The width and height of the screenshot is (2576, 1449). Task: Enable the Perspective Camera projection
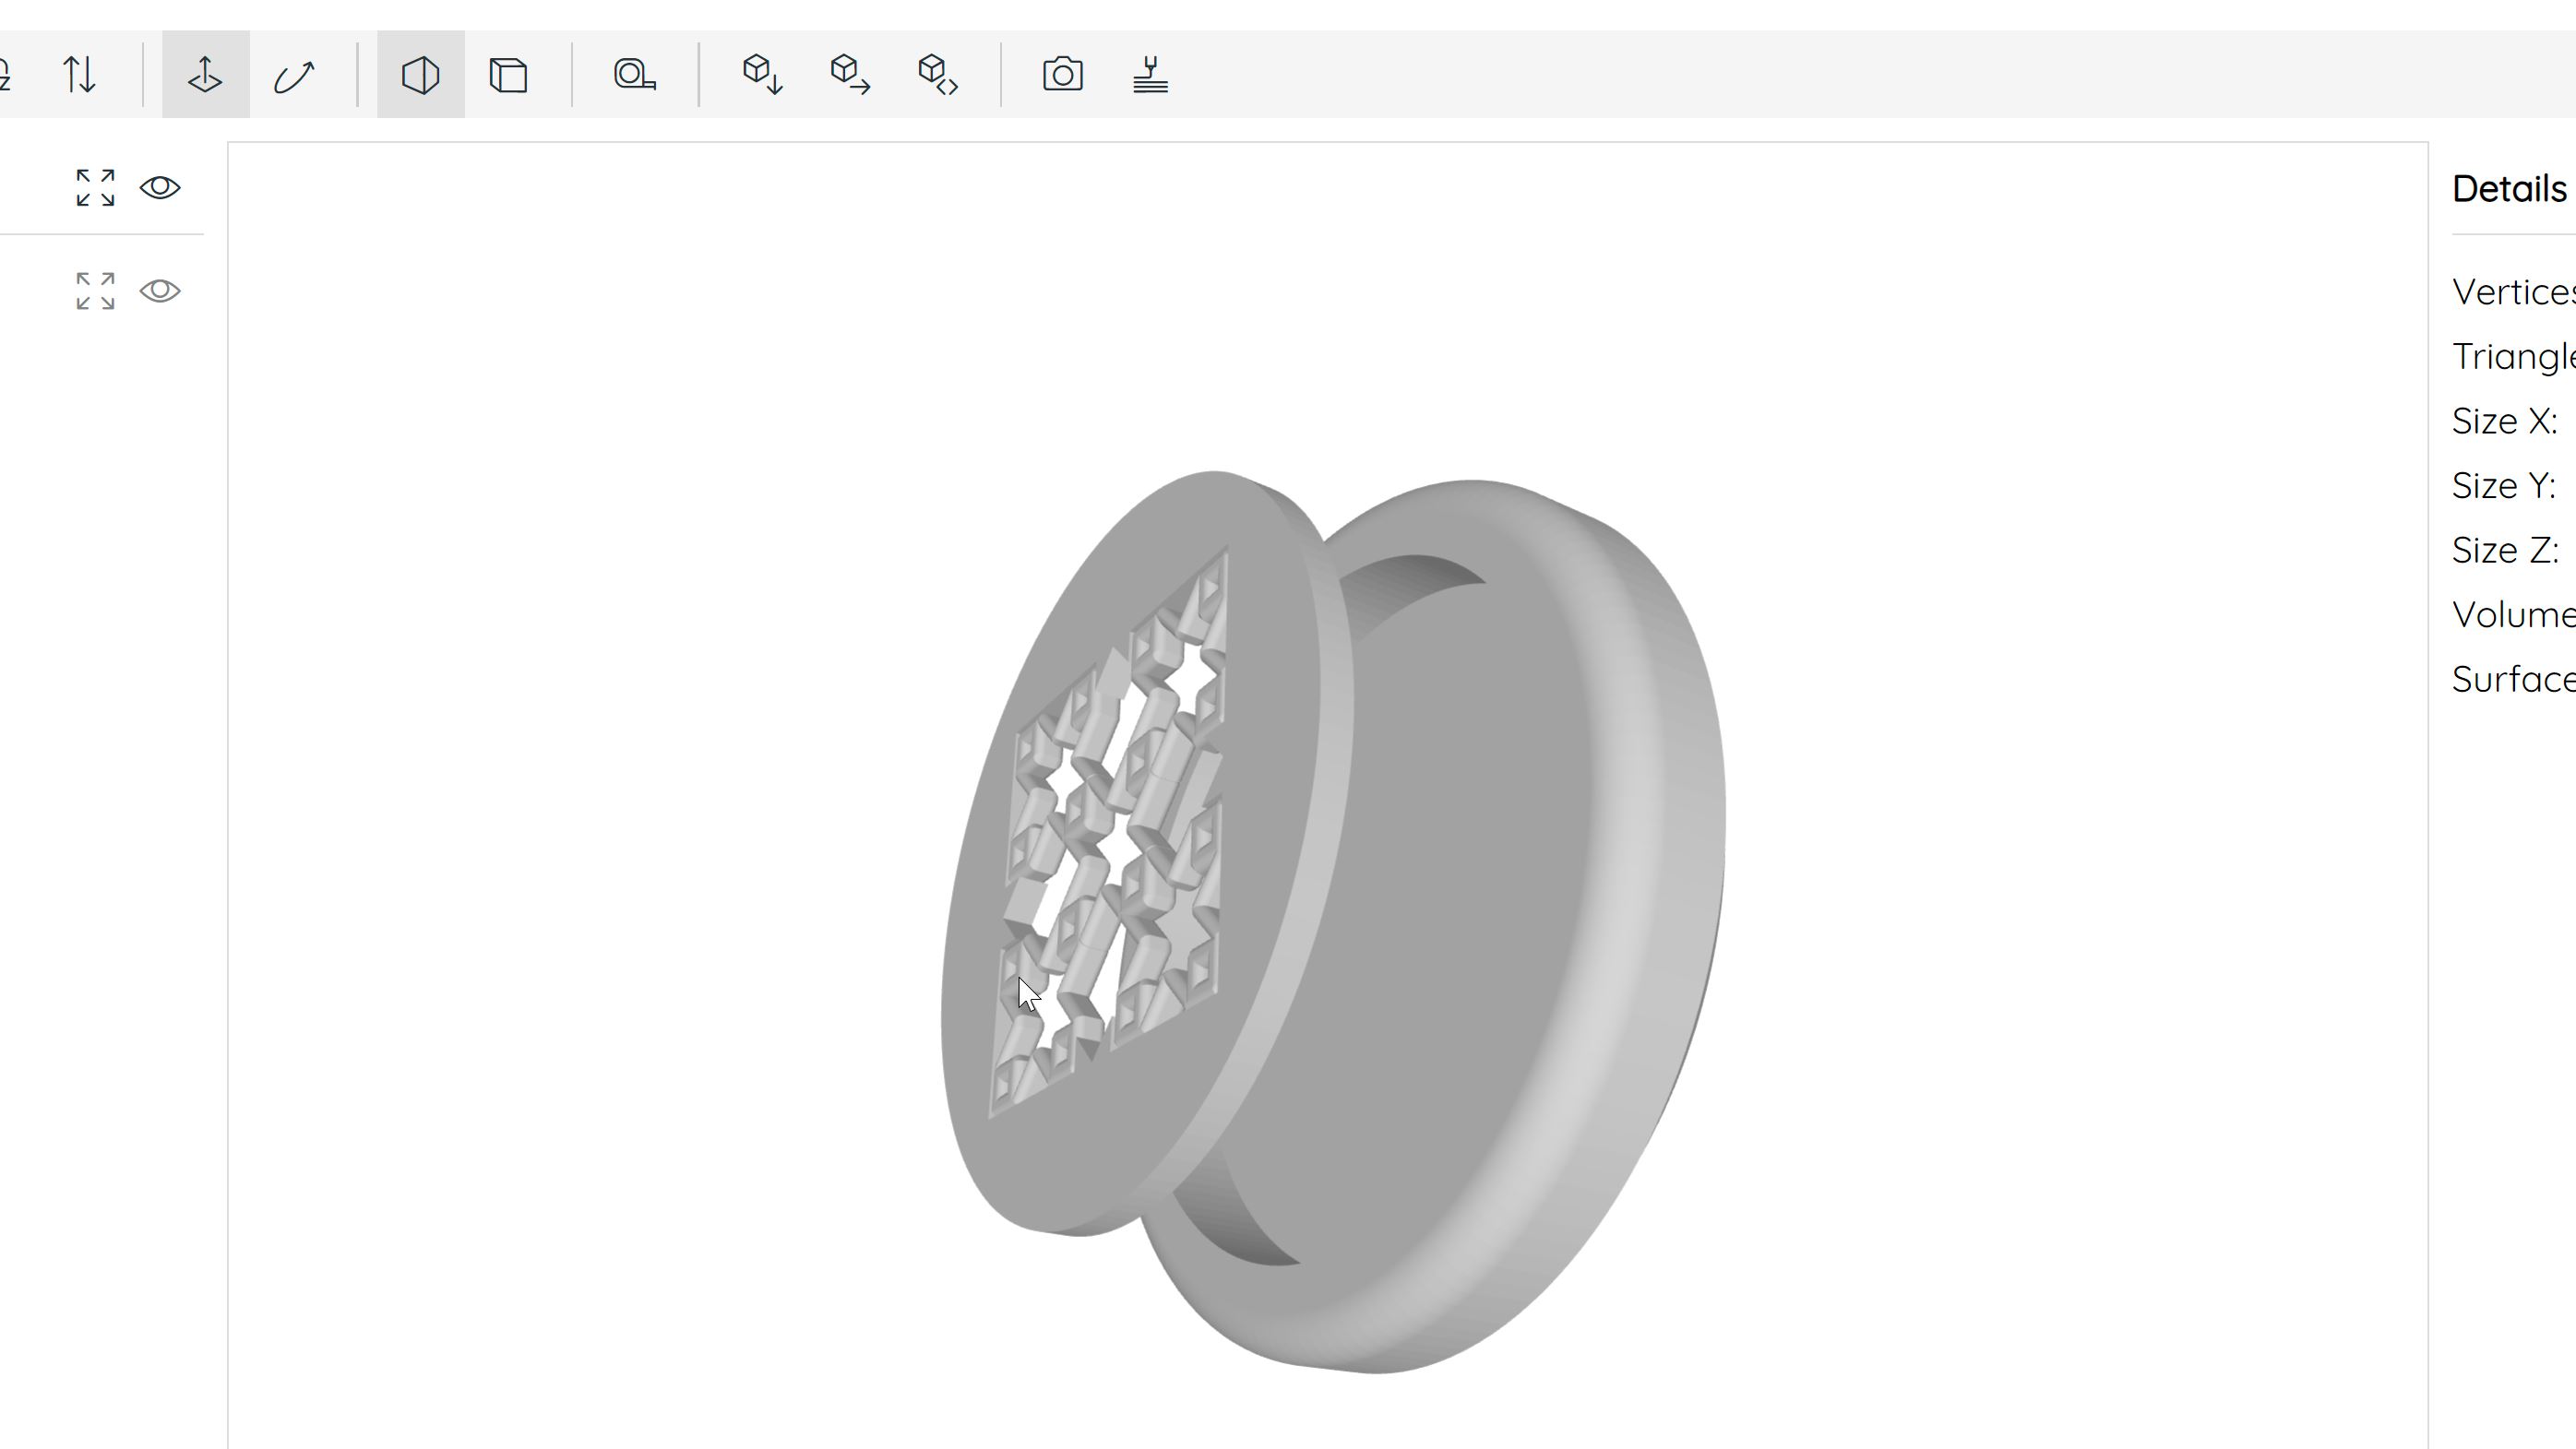coord(421,74)
